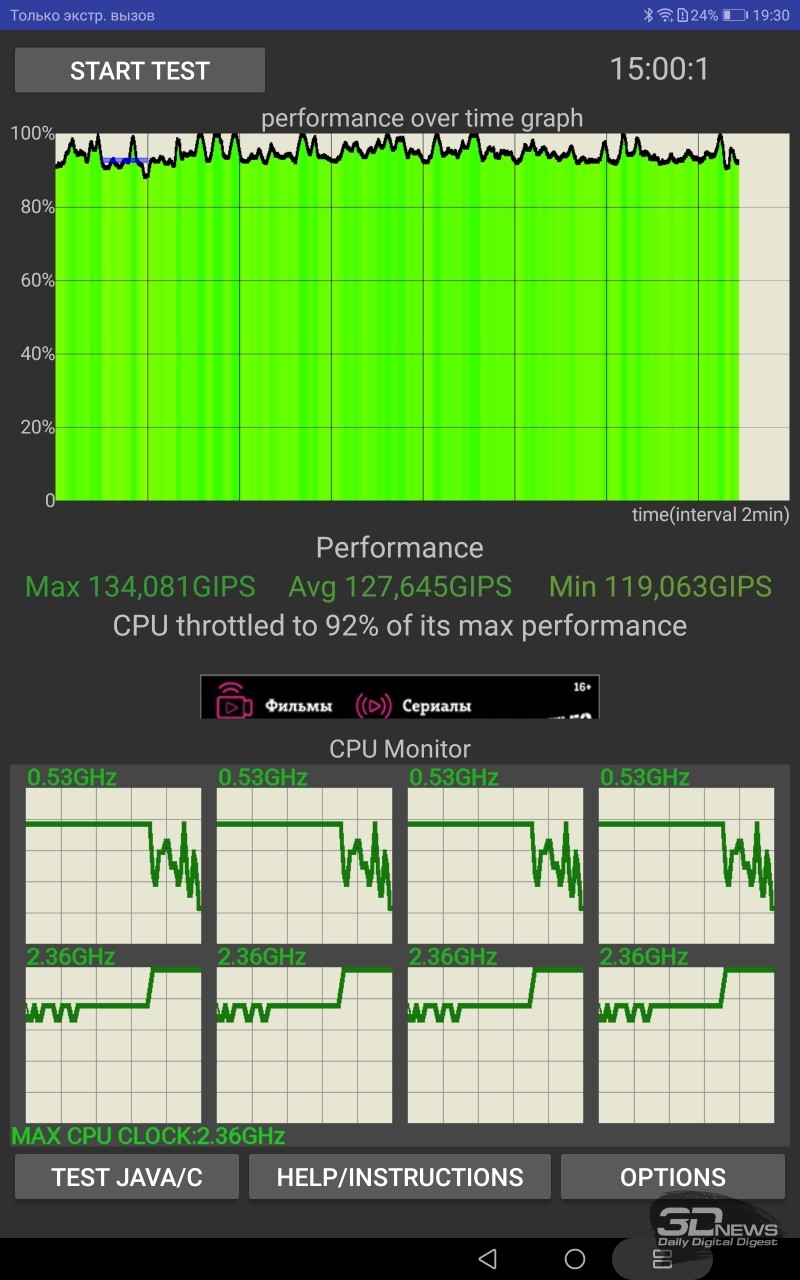Tap the battery indicator icon
Screen dimensions: 800x1280
pyautogui.click(x=735, y=15)
